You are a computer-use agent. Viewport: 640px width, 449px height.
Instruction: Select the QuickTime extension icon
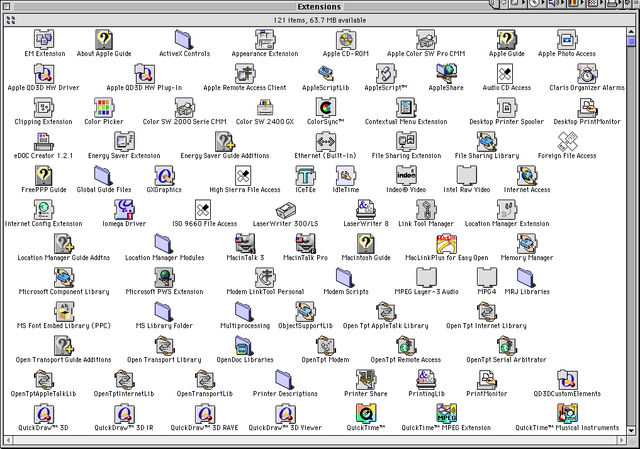pyautogui.click(x=366, y=413)
